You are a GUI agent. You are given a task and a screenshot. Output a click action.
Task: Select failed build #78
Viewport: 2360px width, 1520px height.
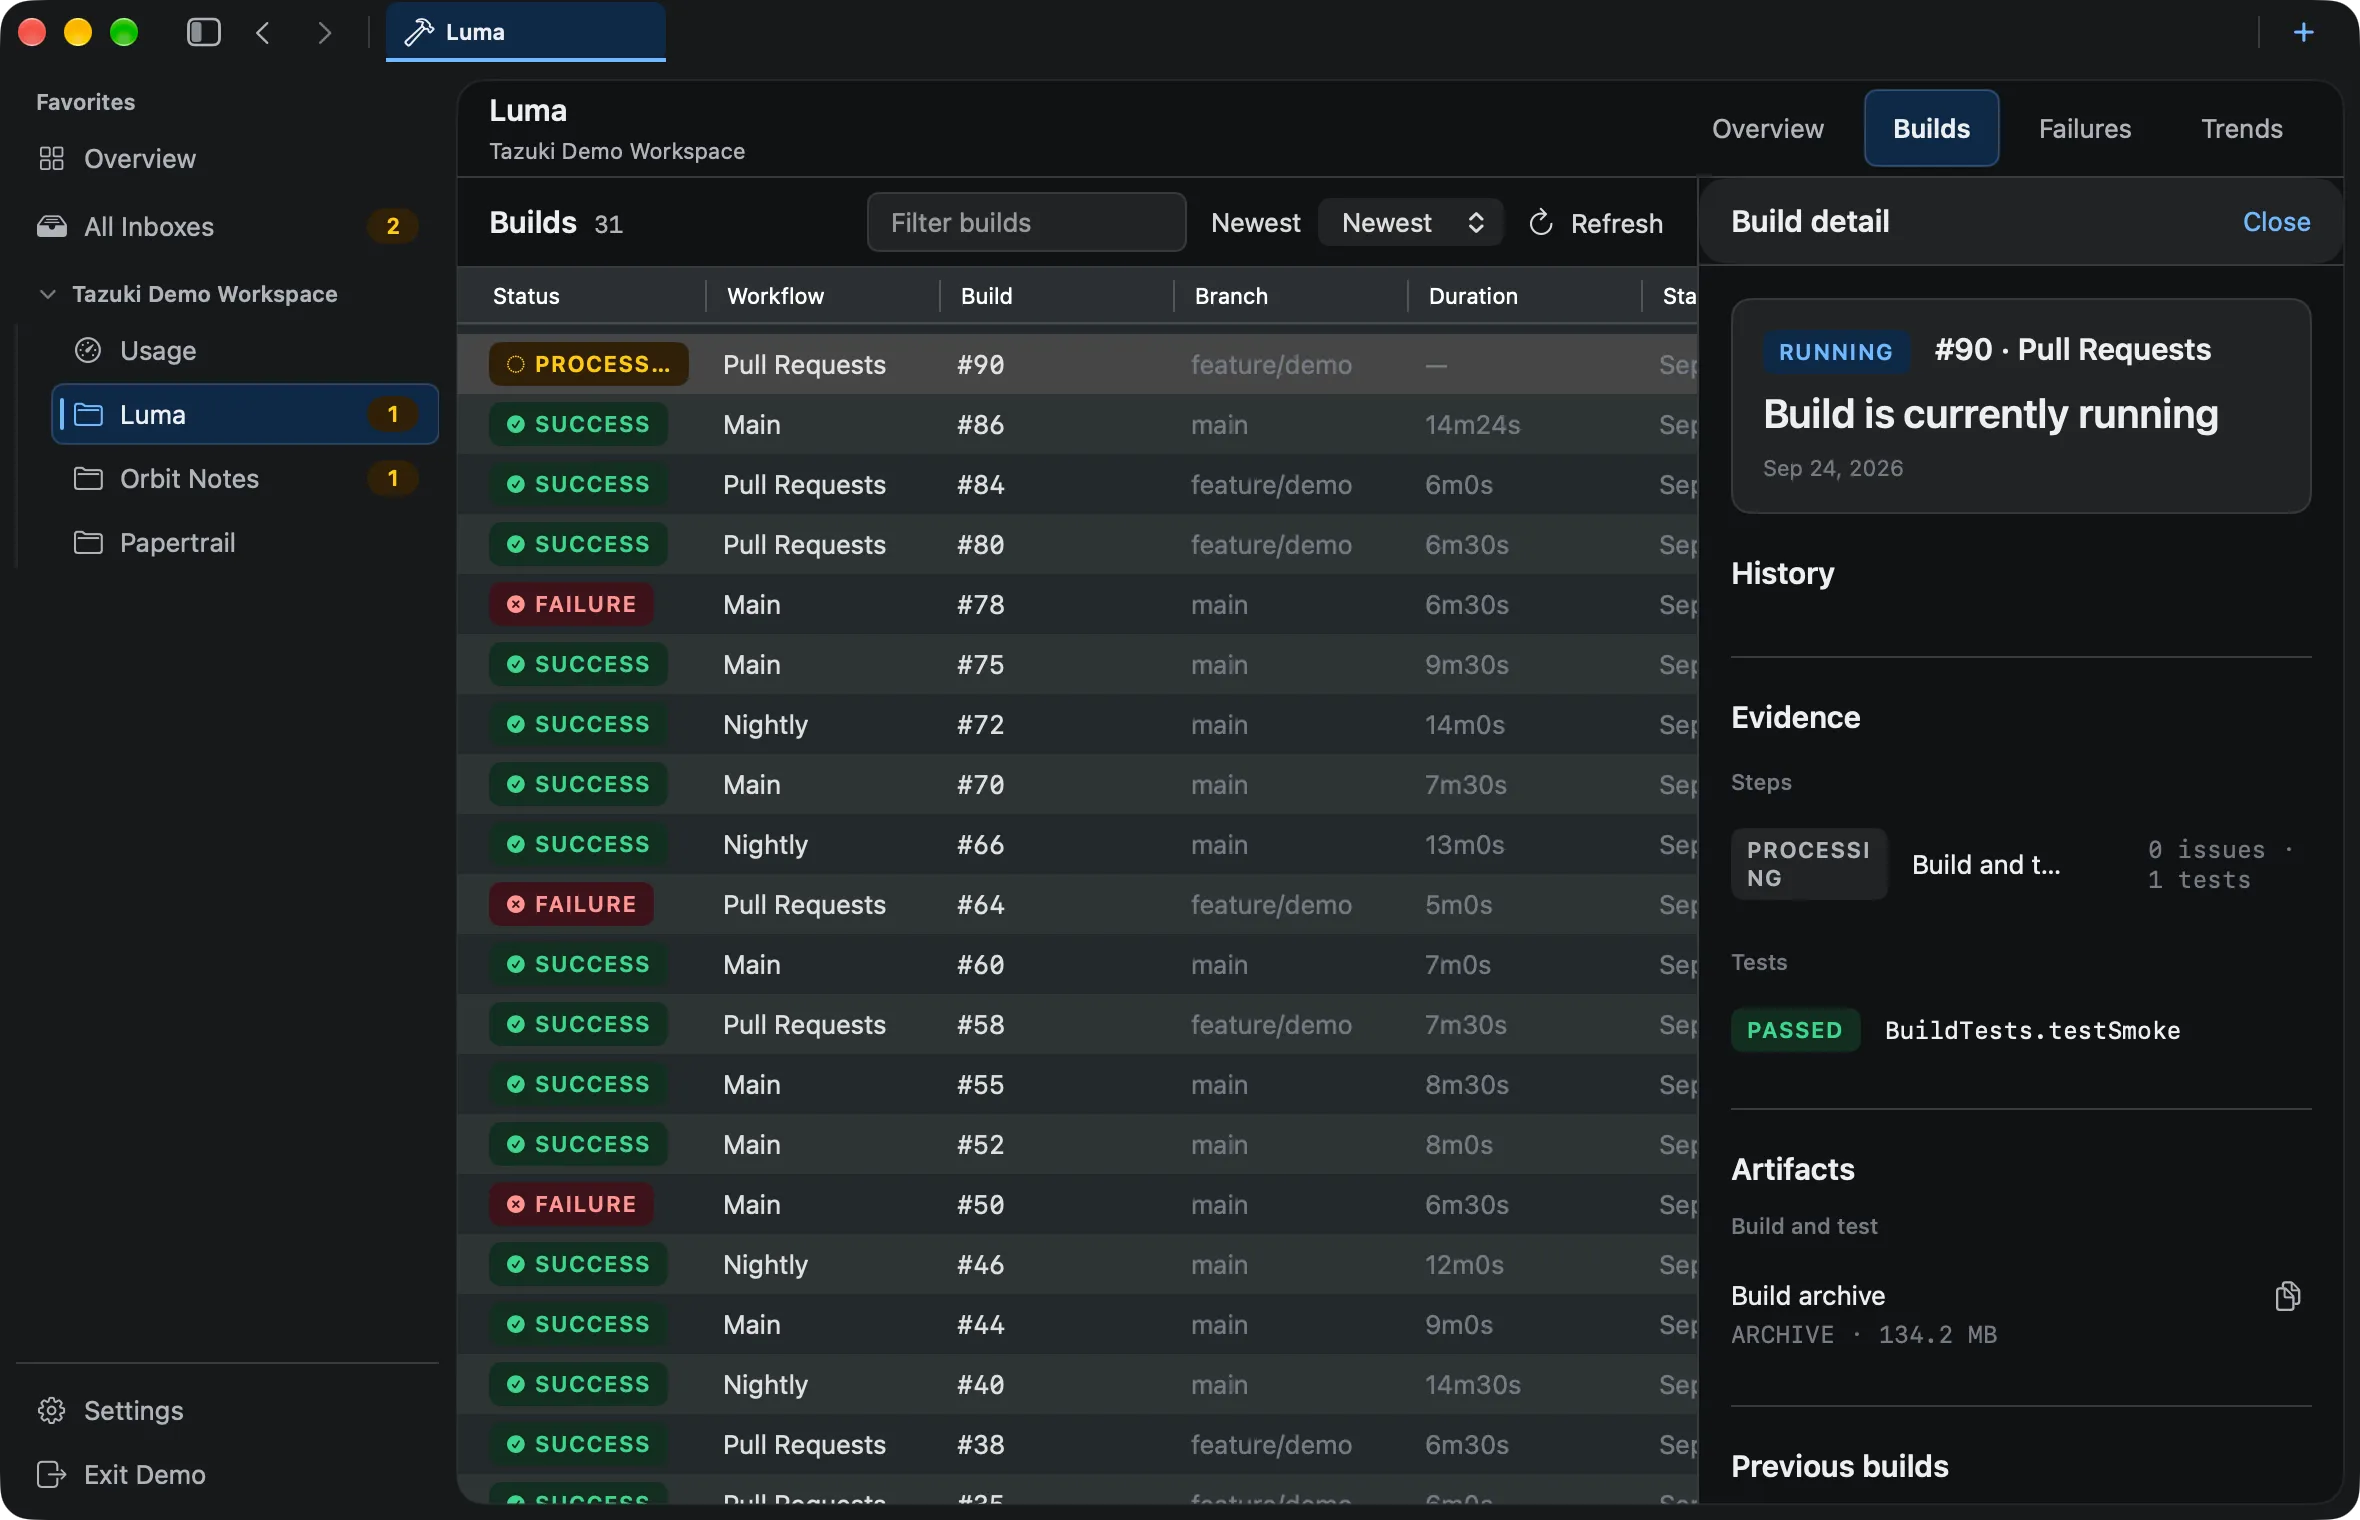click(x=1077, y=604)
